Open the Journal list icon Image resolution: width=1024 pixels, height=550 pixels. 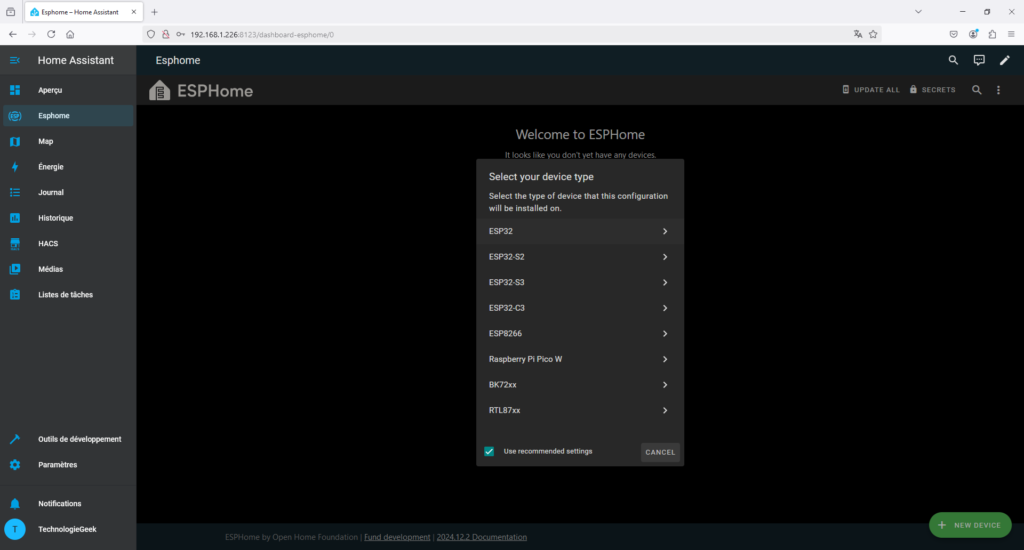14,192
